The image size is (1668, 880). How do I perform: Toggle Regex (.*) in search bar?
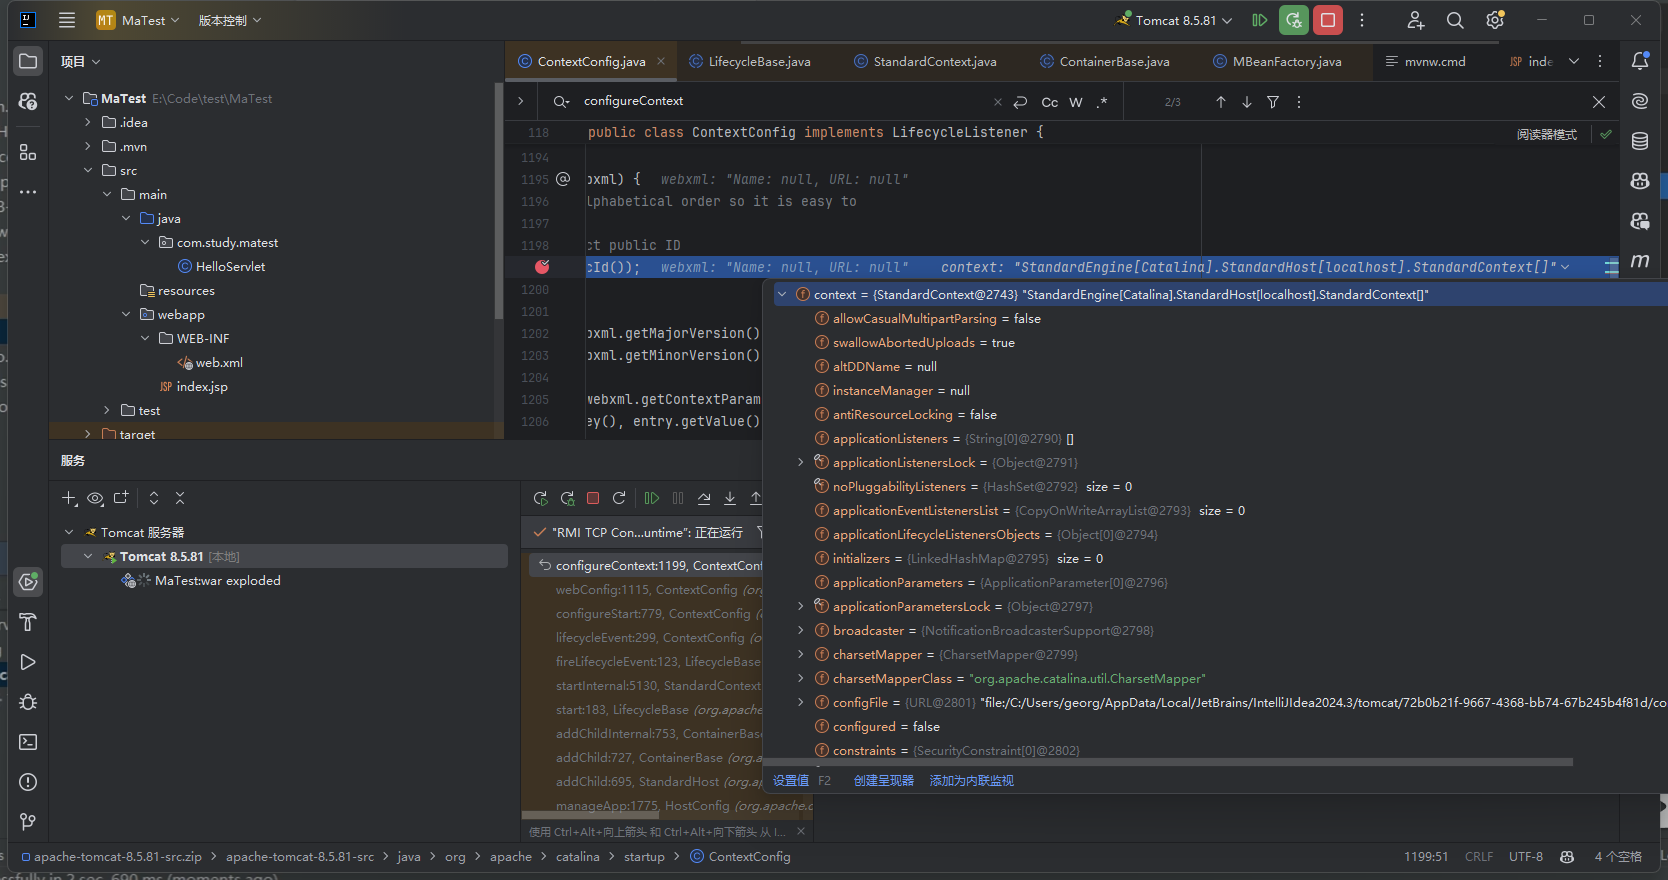(x=1102, y=102)
